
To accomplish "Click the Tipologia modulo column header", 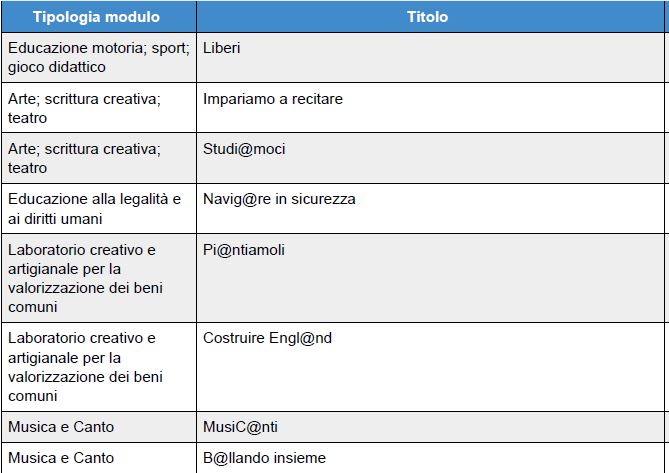I will [x=99, y=17].
